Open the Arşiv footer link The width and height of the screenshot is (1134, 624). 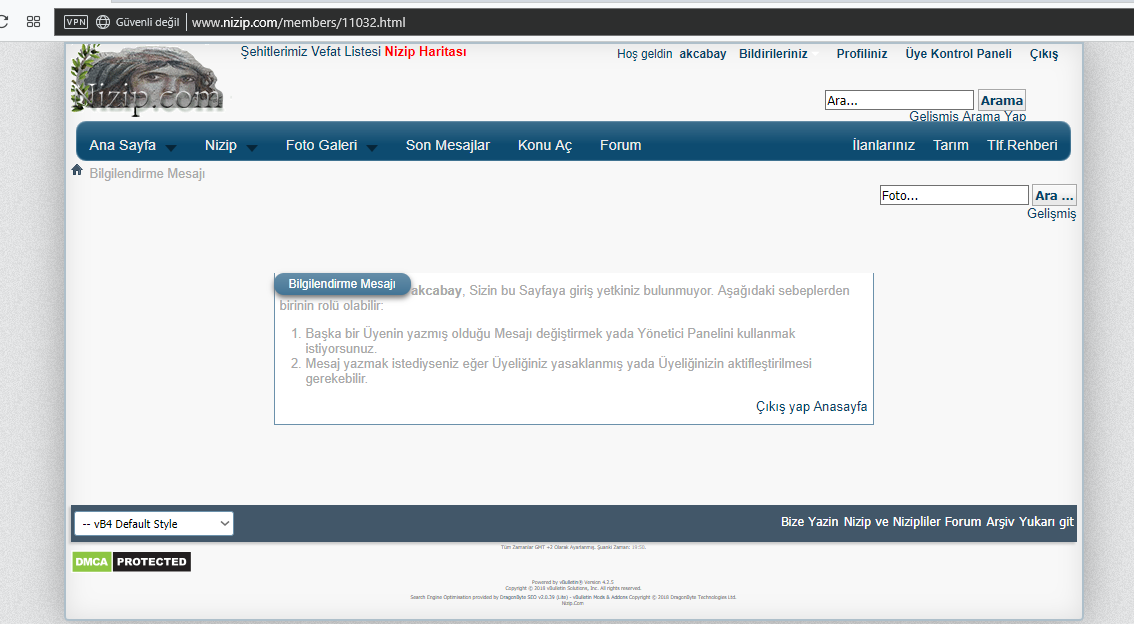(x=1000, y=522)
